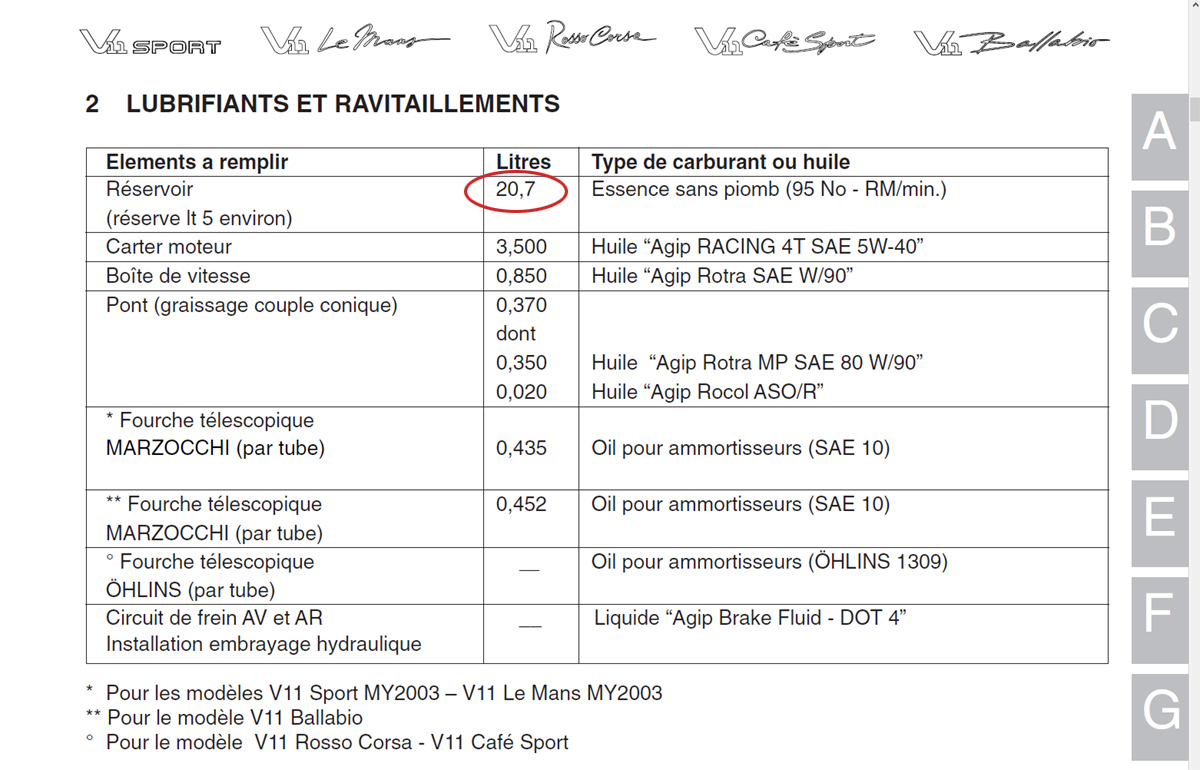The width and height of the screenshot is (1200, 770).
Task: Click the "0,350" litres value
Action: 521,363
